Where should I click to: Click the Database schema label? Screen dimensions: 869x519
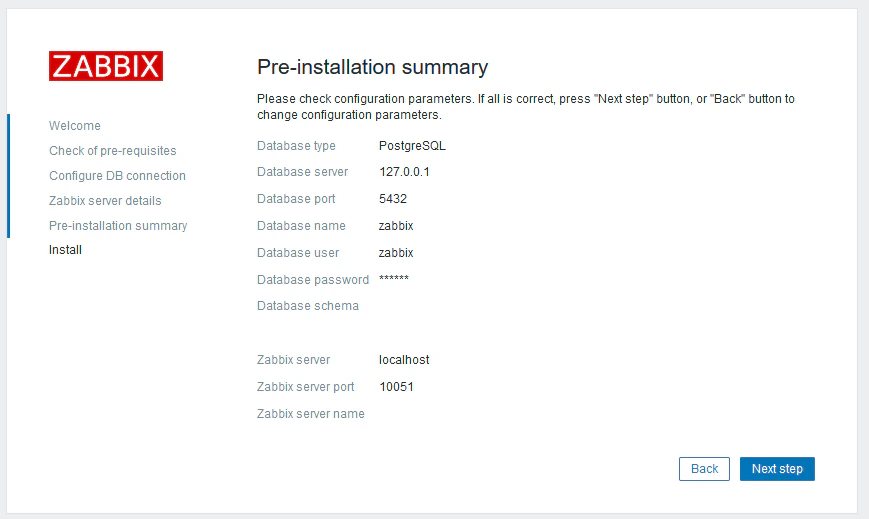click(308, 306)
